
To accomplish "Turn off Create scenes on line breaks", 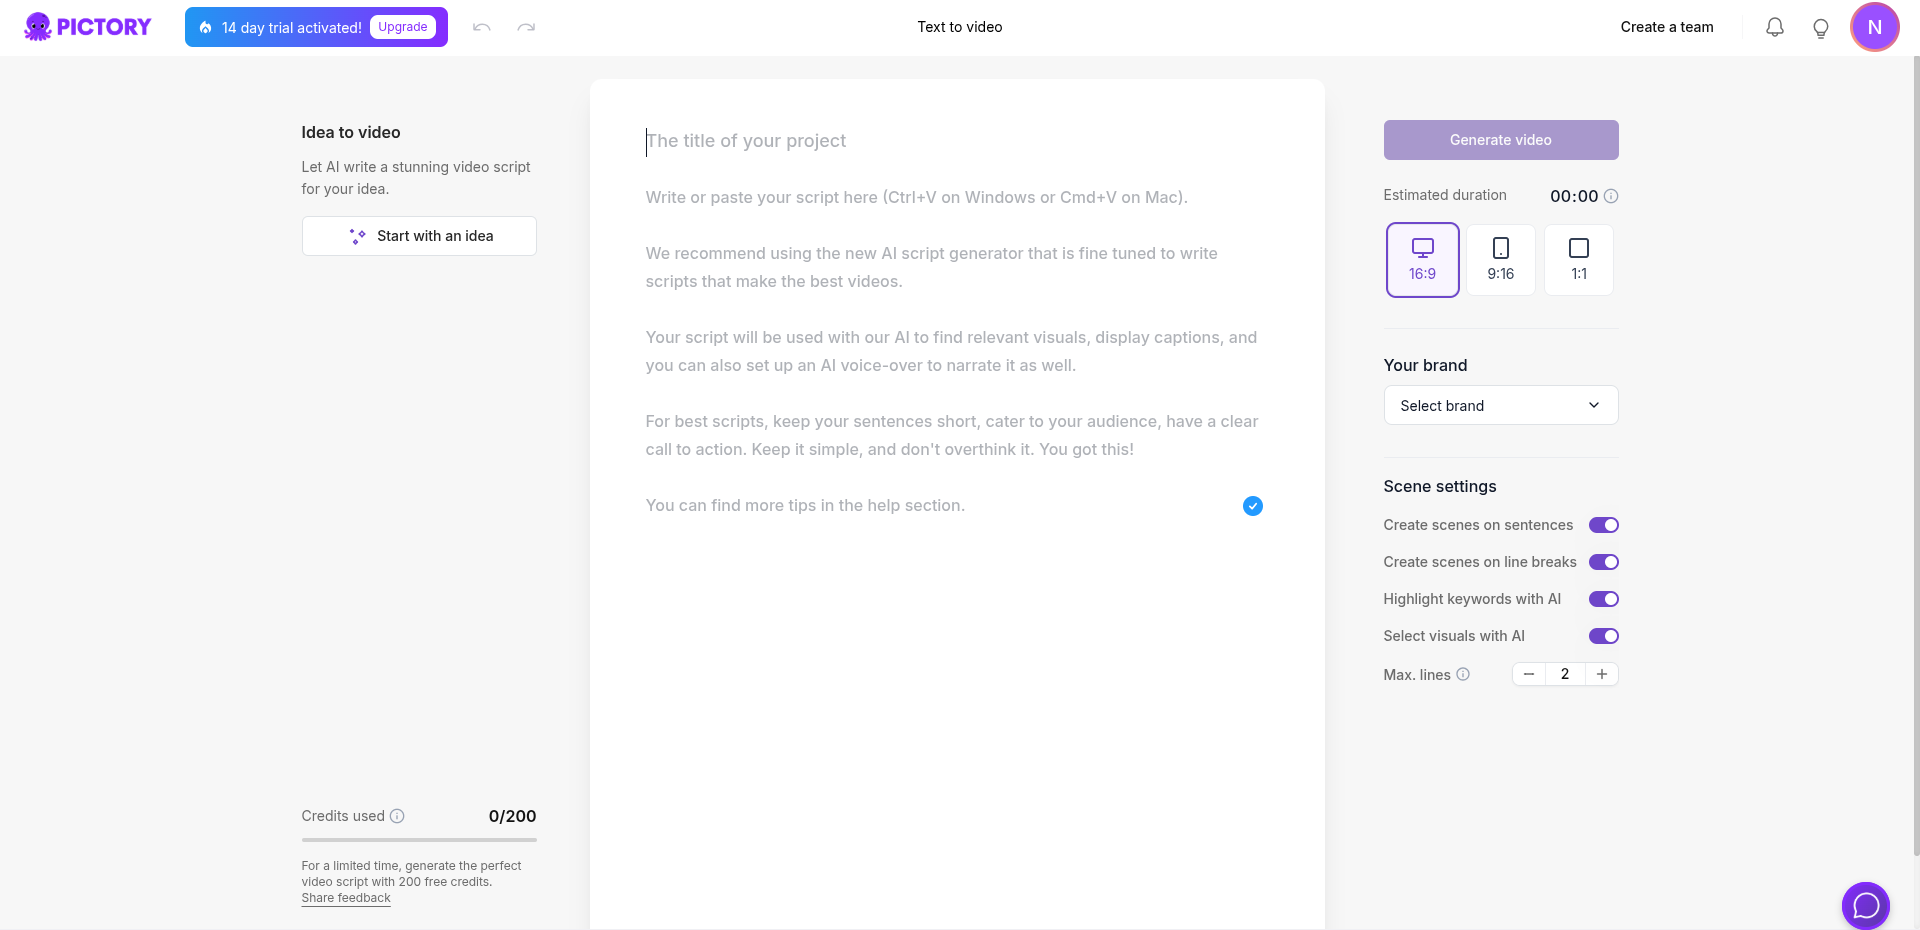I will [1603, 562].
